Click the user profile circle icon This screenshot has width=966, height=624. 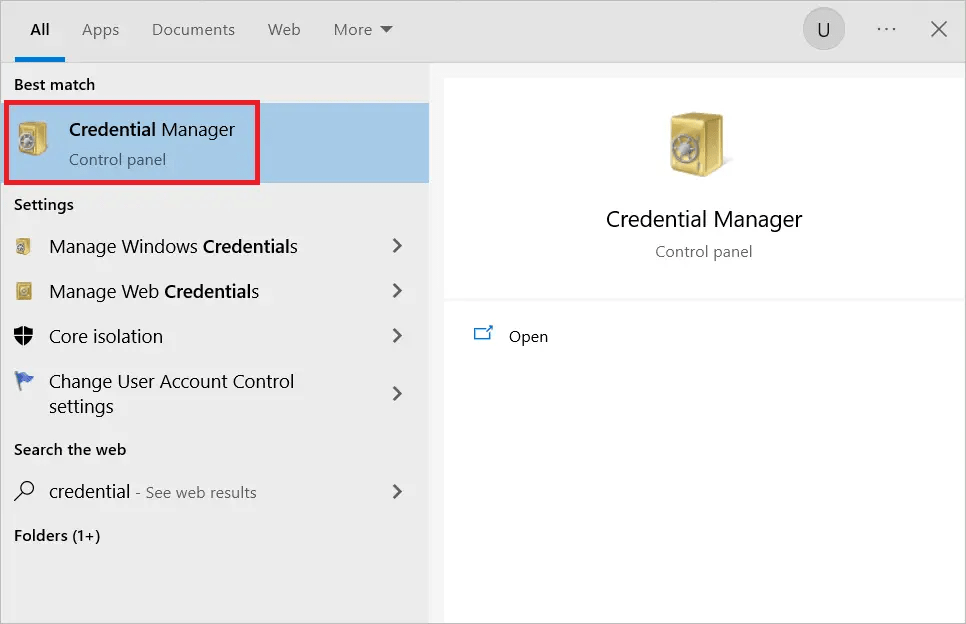click(x=823, y=29)
